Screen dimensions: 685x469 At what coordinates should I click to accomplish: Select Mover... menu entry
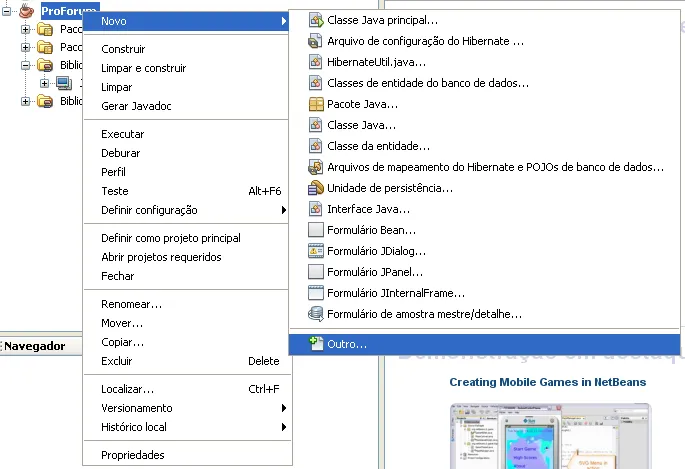pyautogui.click(x=188, y=323)
